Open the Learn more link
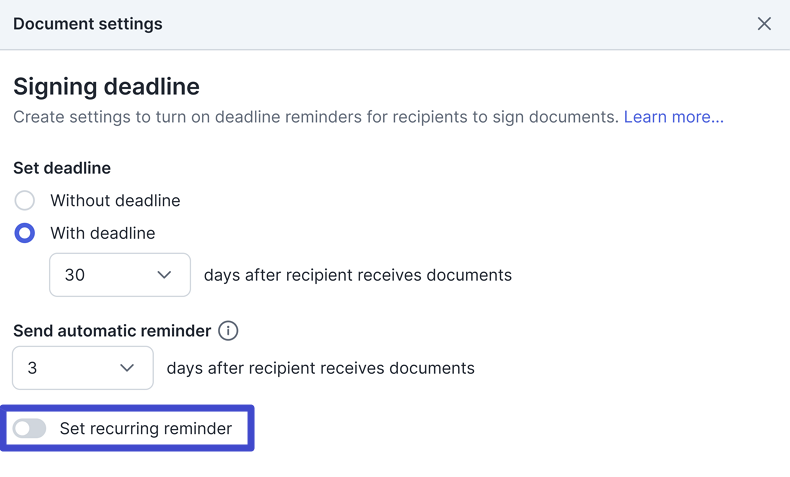 coord(673,117)
